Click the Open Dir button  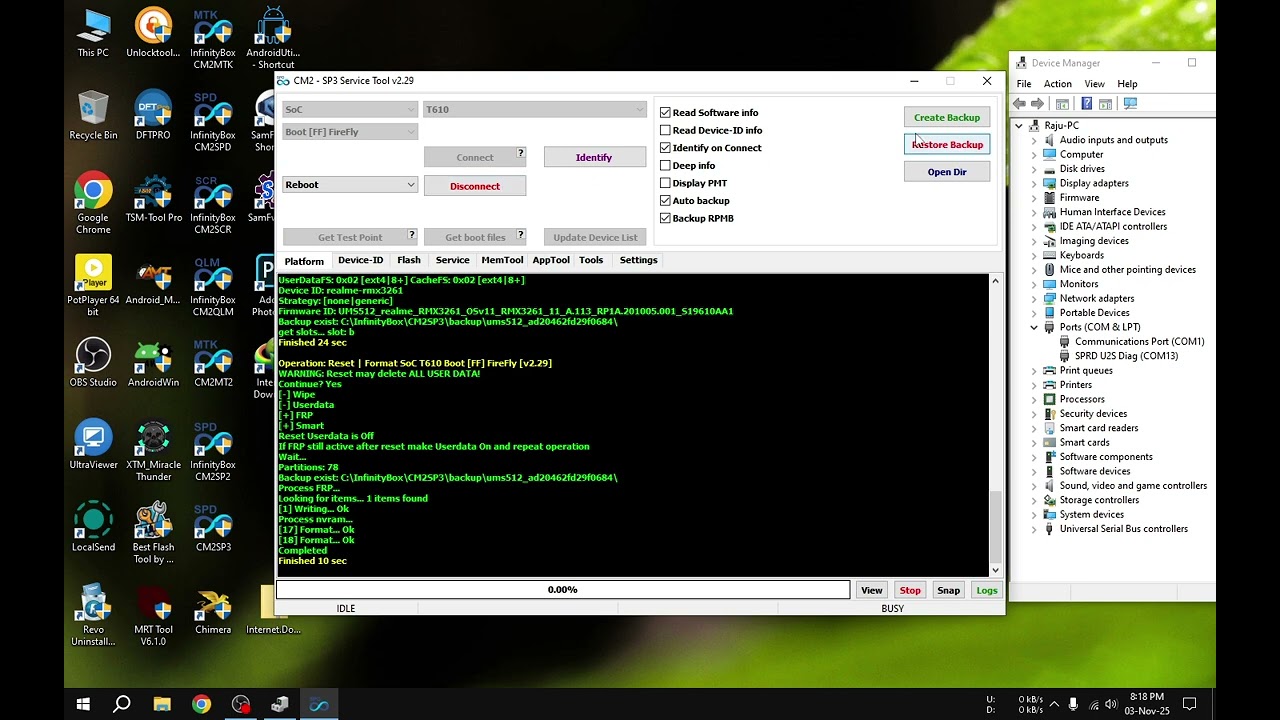947,172
